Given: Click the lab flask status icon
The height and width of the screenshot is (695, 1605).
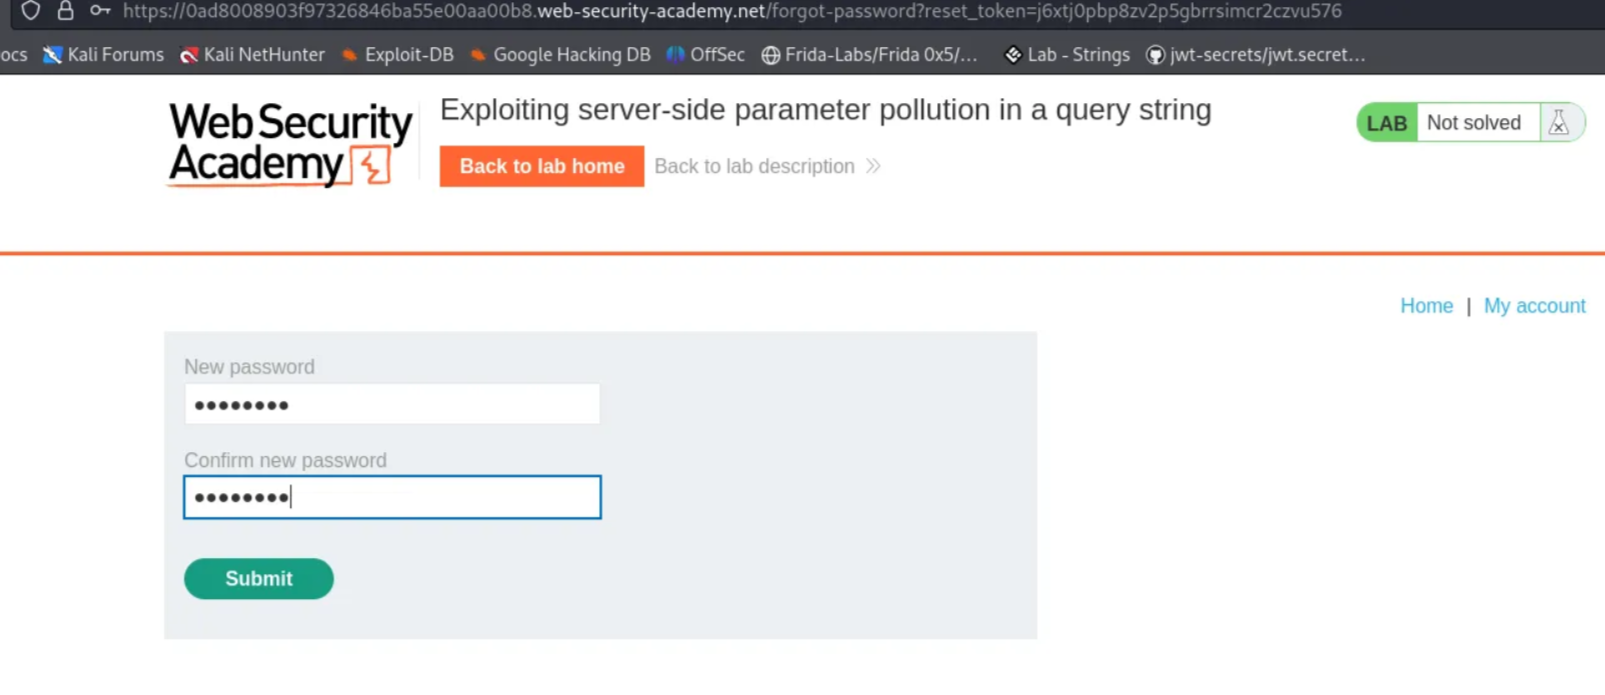Looking at the screenshot, I should (1558, 123).
